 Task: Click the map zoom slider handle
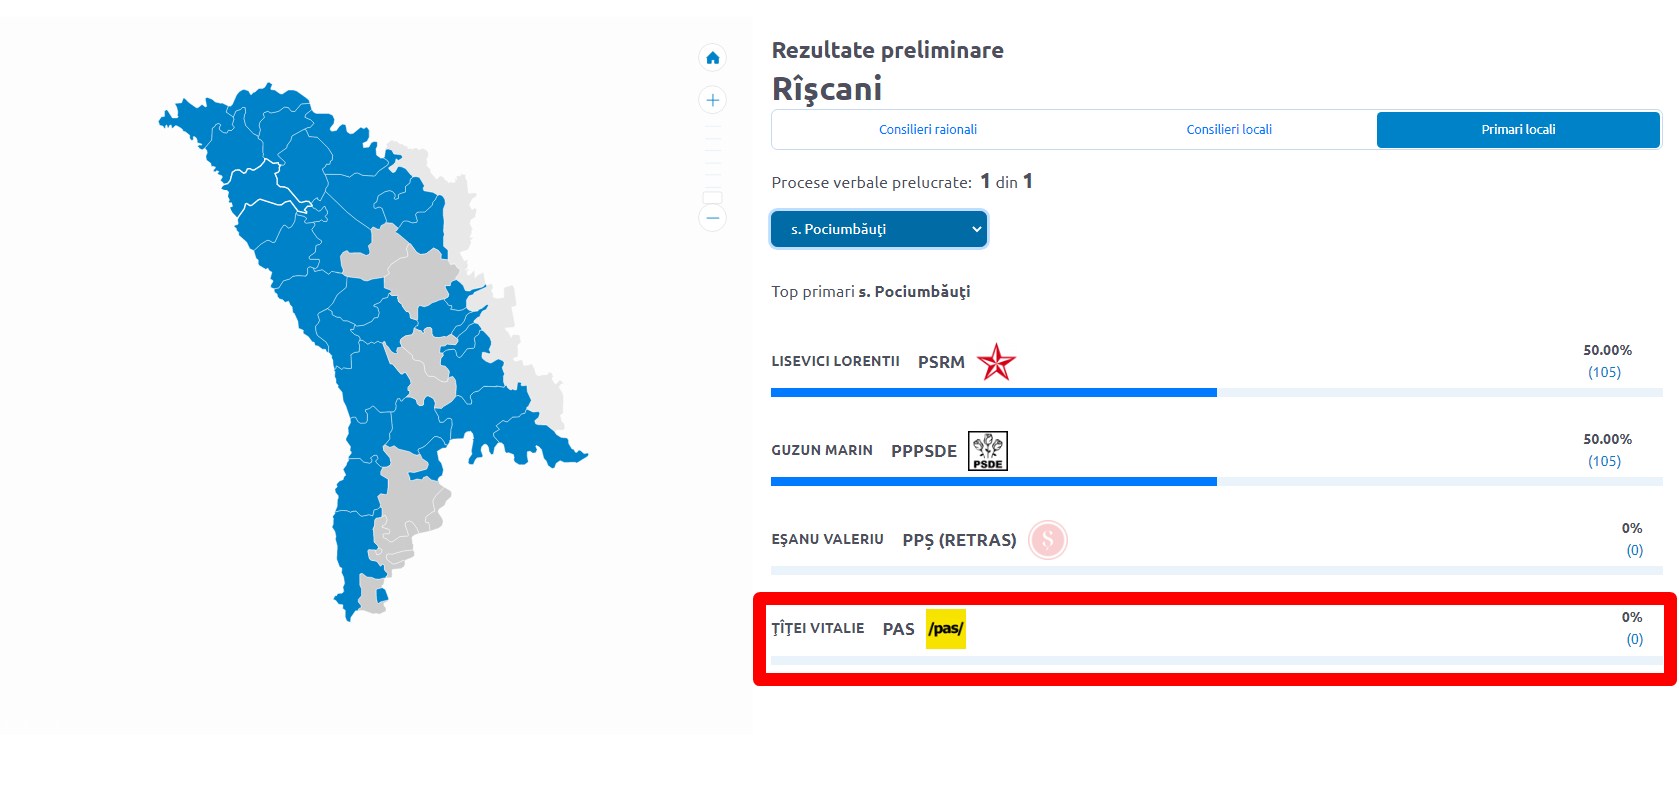pos(712,197)
